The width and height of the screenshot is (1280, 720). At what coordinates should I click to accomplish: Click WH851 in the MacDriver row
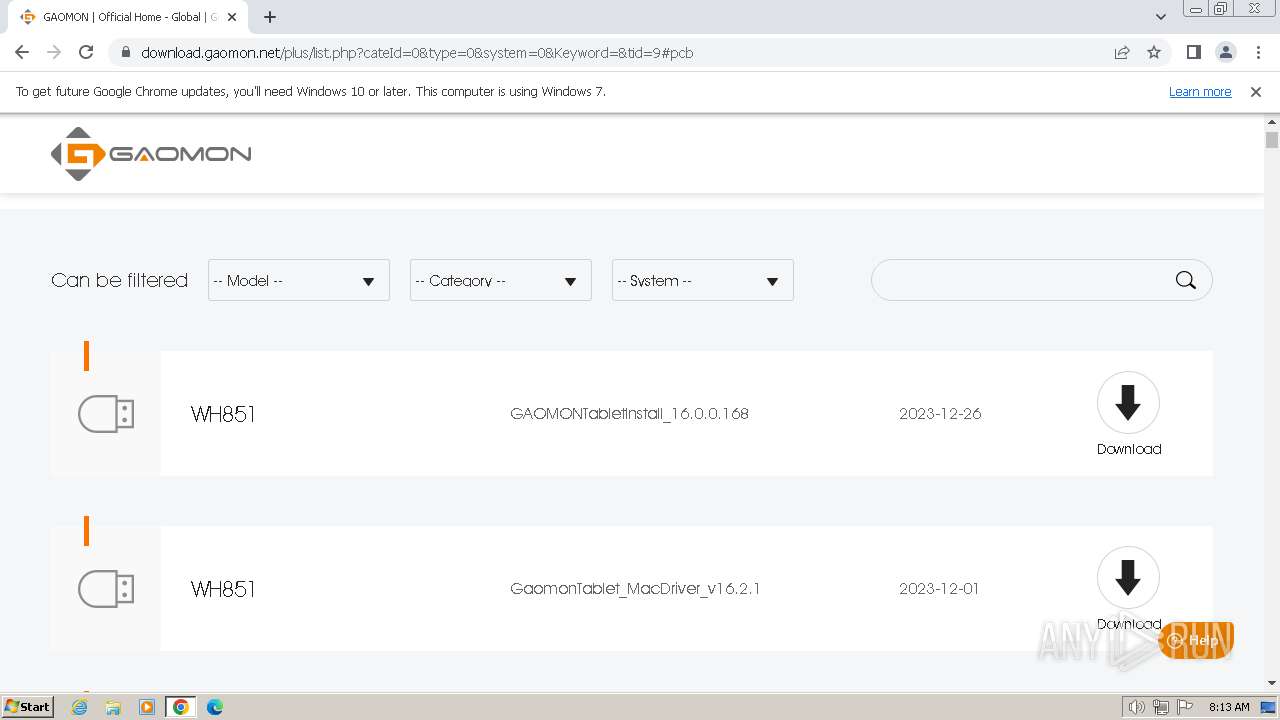(223, 589)
